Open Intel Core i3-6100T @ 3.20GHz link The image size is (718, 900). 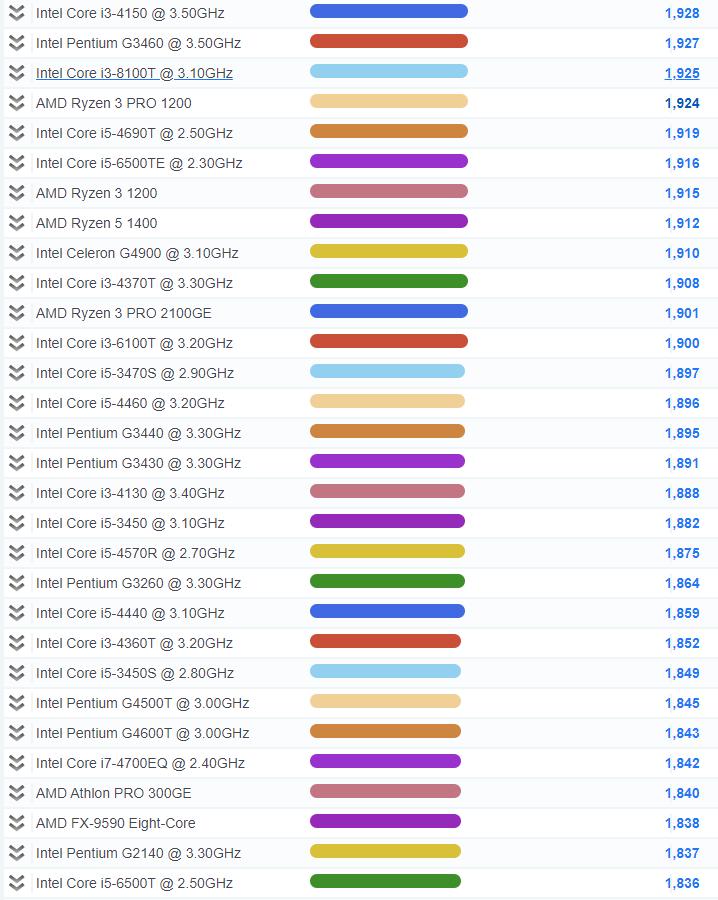tap(134, 343)
